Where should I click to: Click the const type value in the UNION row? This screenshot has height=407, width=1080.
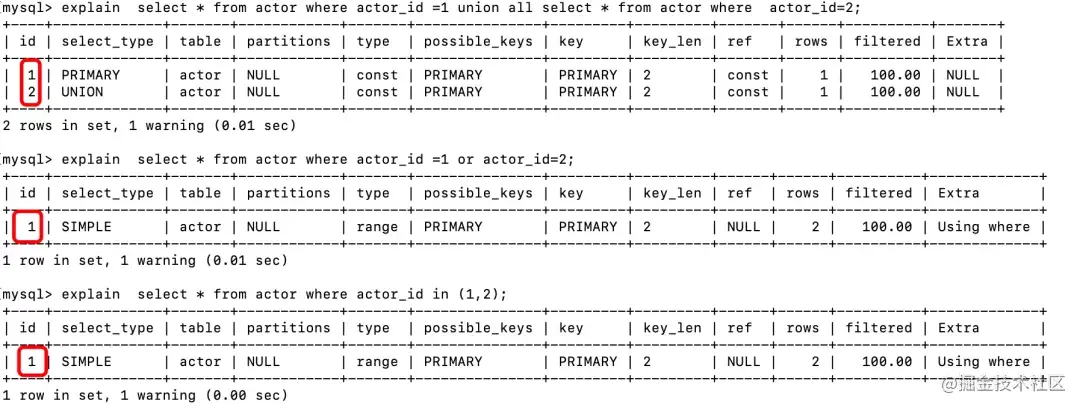coord(377,92)
